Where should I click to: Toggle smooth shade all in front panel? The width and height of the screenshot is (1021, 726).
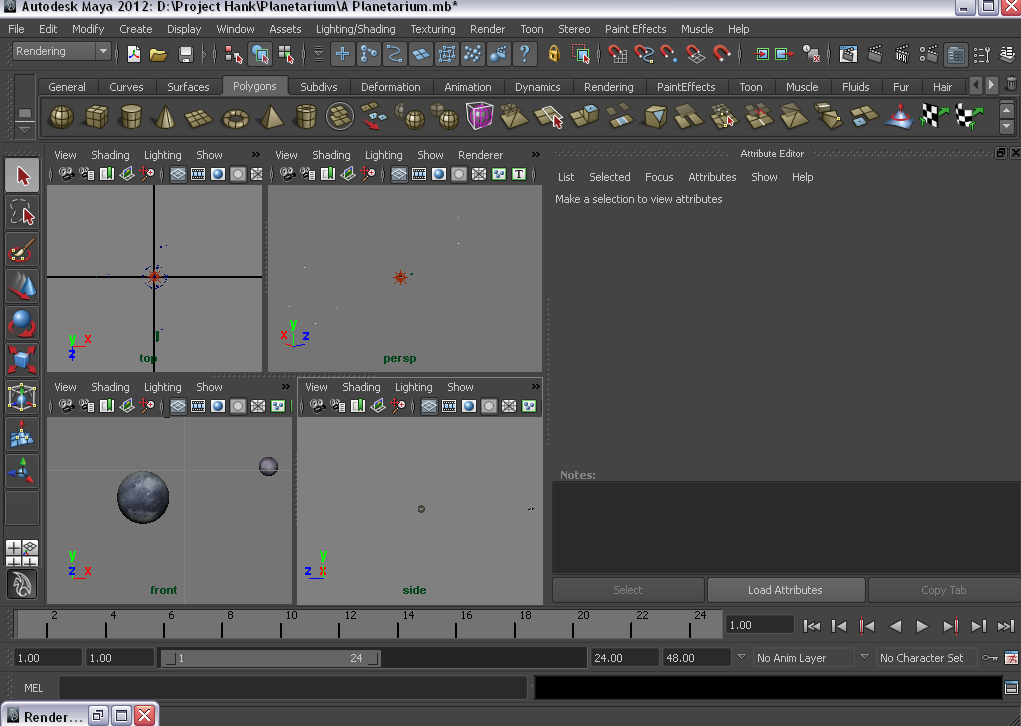coord(217,406)
